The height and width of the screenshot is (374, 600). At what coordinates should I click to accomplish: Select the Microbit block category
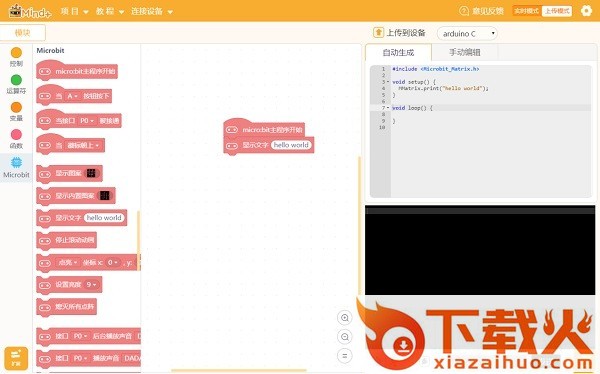tap(16, 168)
